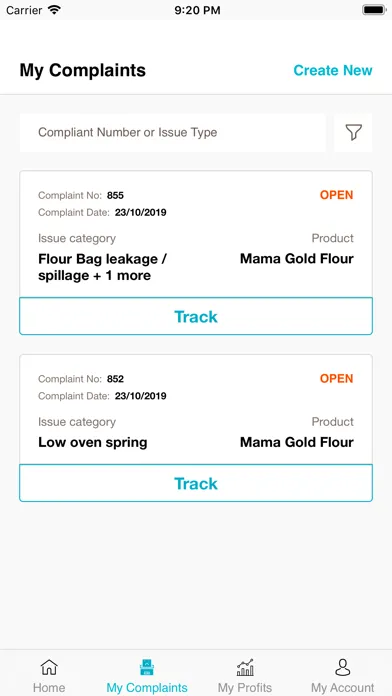Click the Create New link
The image size is (392, 696).
pyautogui.click(x=333, y=70)
